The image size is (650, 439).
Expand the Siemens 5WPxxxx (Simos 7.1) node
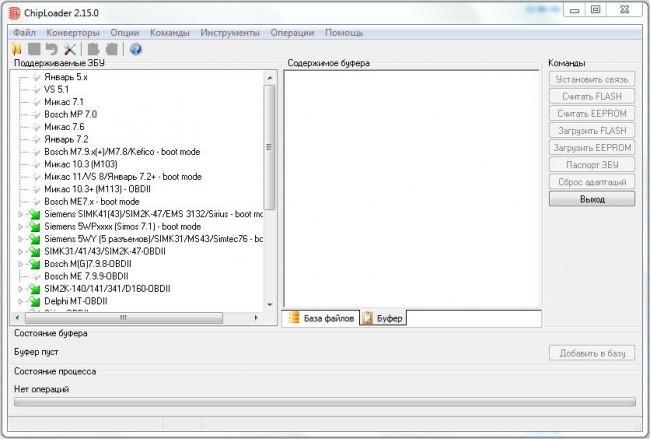20,227
